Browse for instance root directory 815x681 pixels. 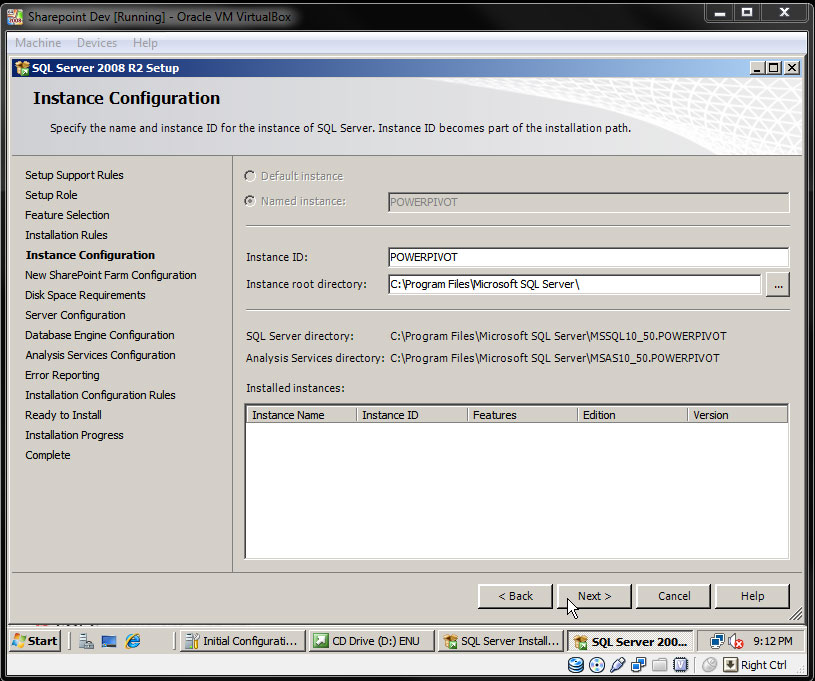[778, 285]
